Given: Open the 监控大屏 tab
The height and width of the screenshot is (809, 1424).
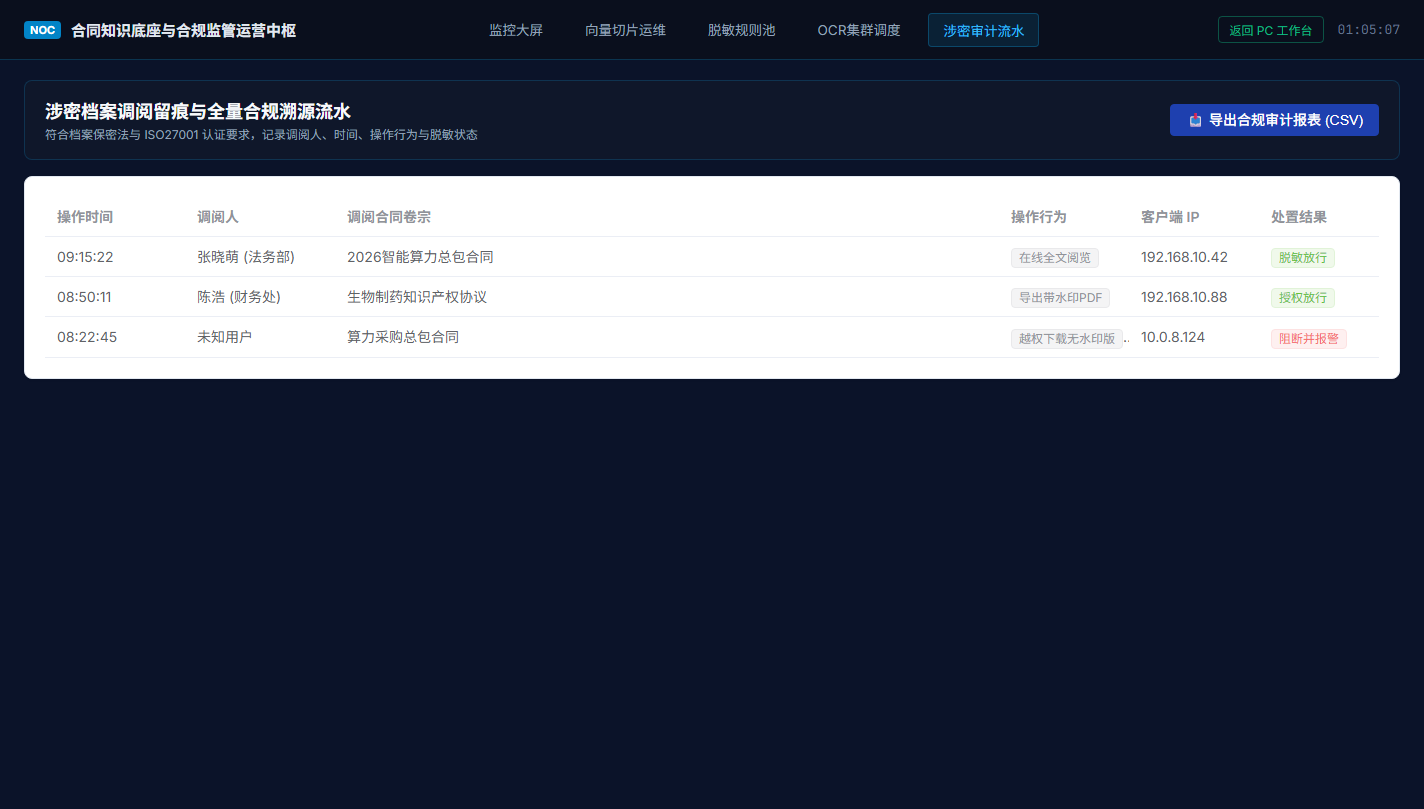Looking at the screenshot, I should click(x=516, y=30).
